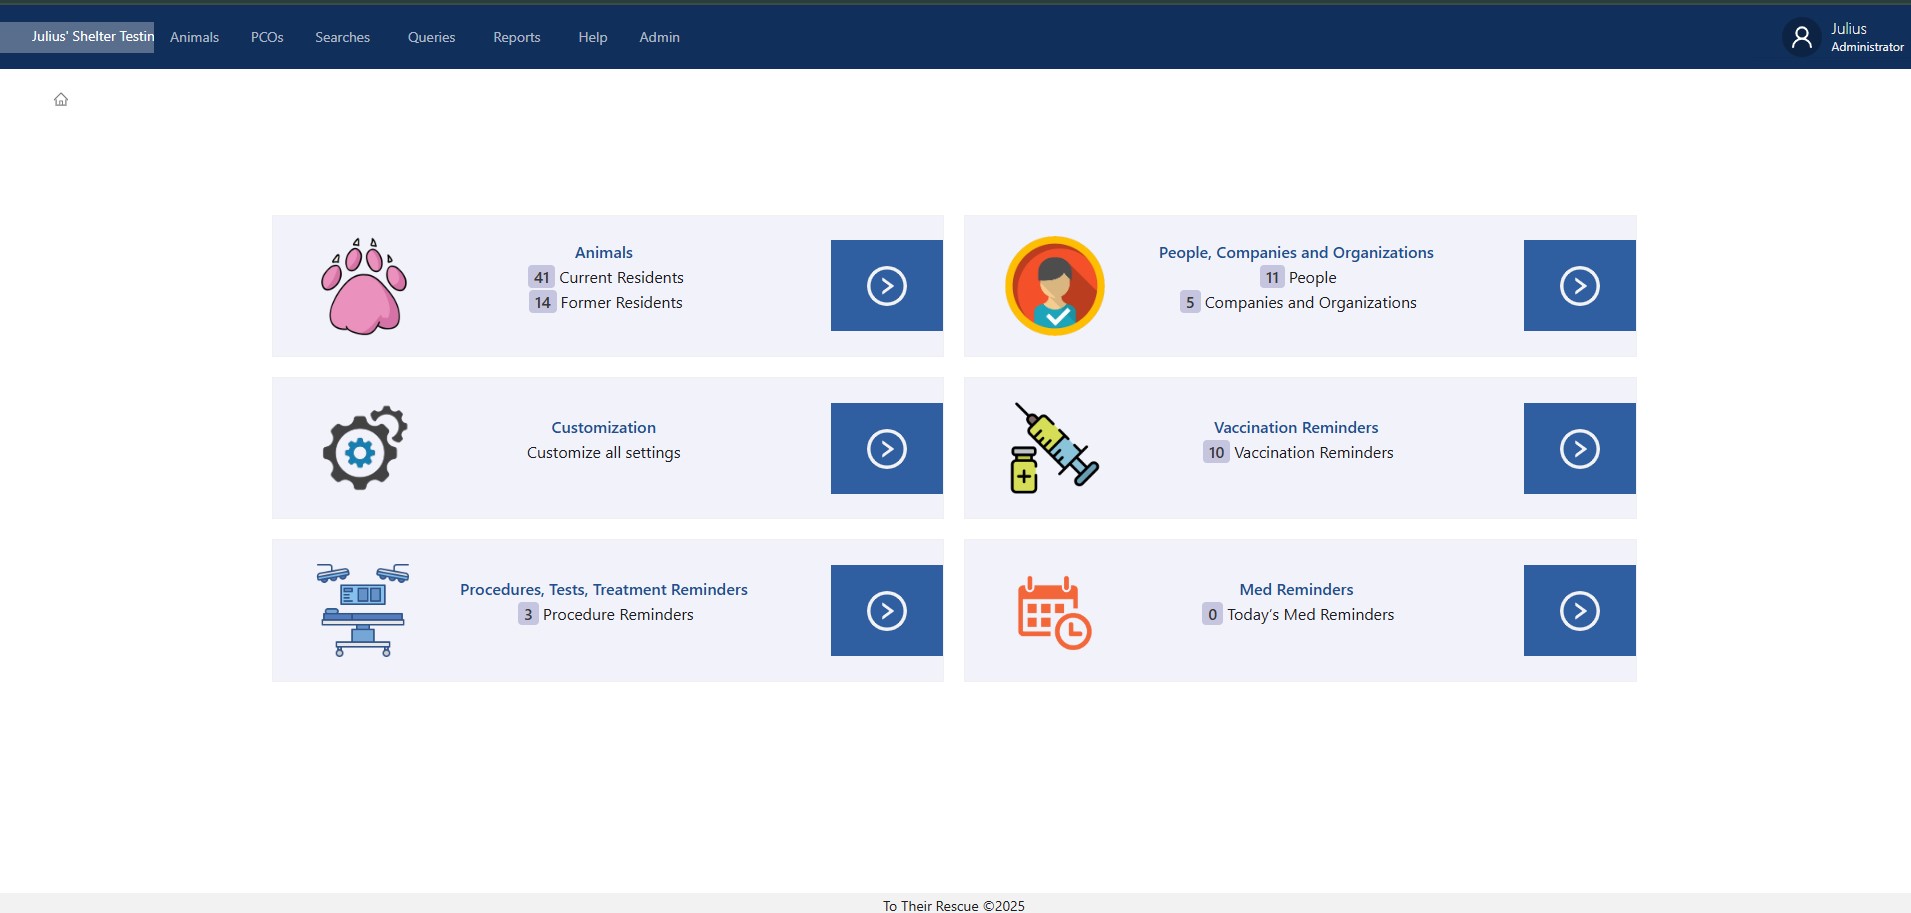Open Animals with its arrow button

(886, 286)
